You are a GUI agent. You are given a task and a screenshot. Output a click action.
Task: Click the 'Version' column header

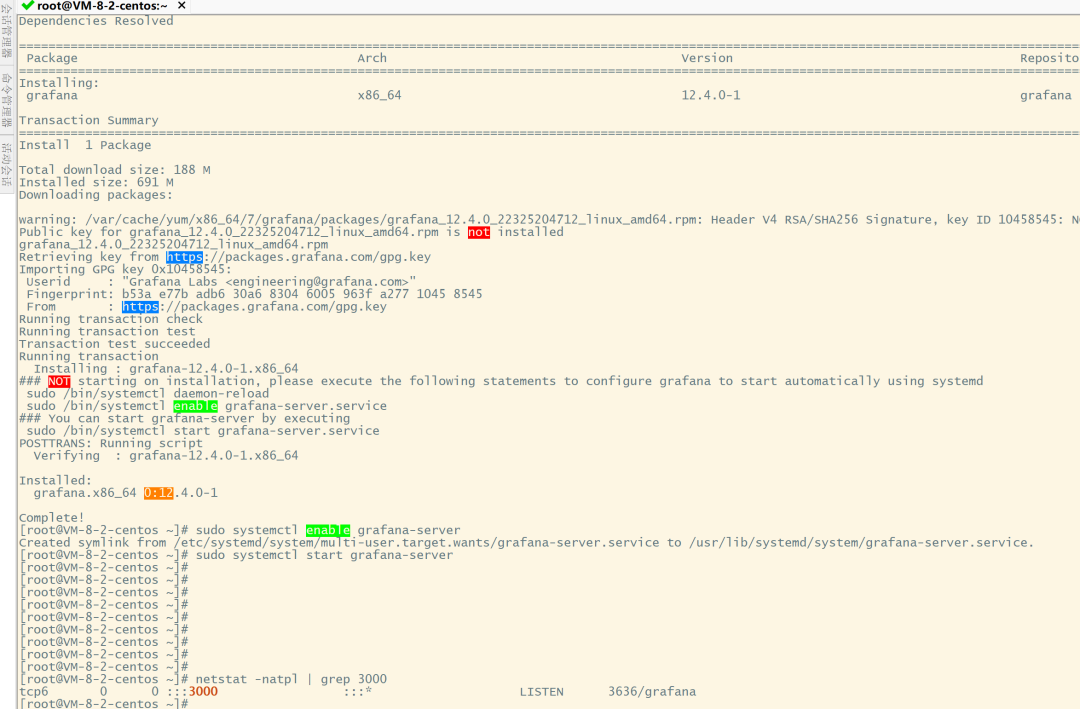[x=707, y=58]
